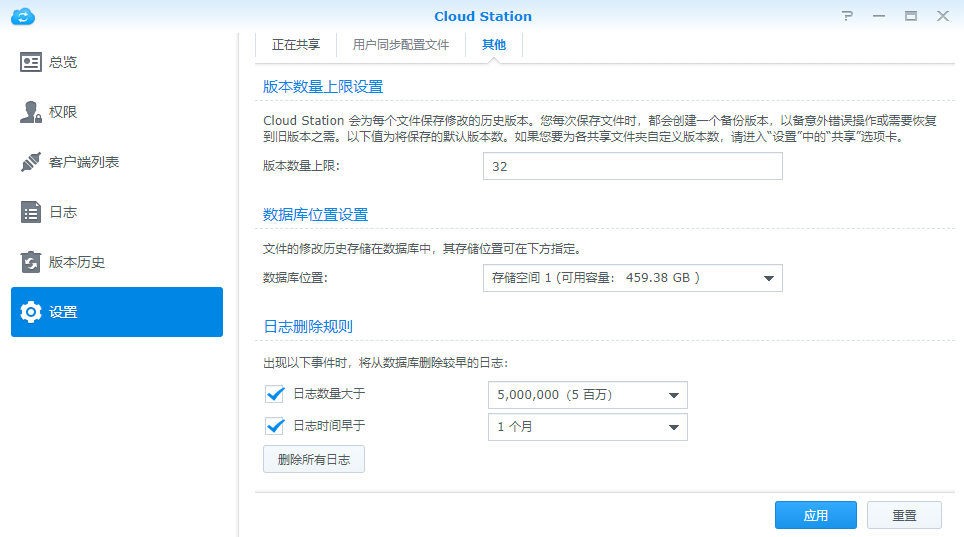Open the 1 个月 log age dropdown
The height and width of the screenshot is (537, 964).
(588, 427)
